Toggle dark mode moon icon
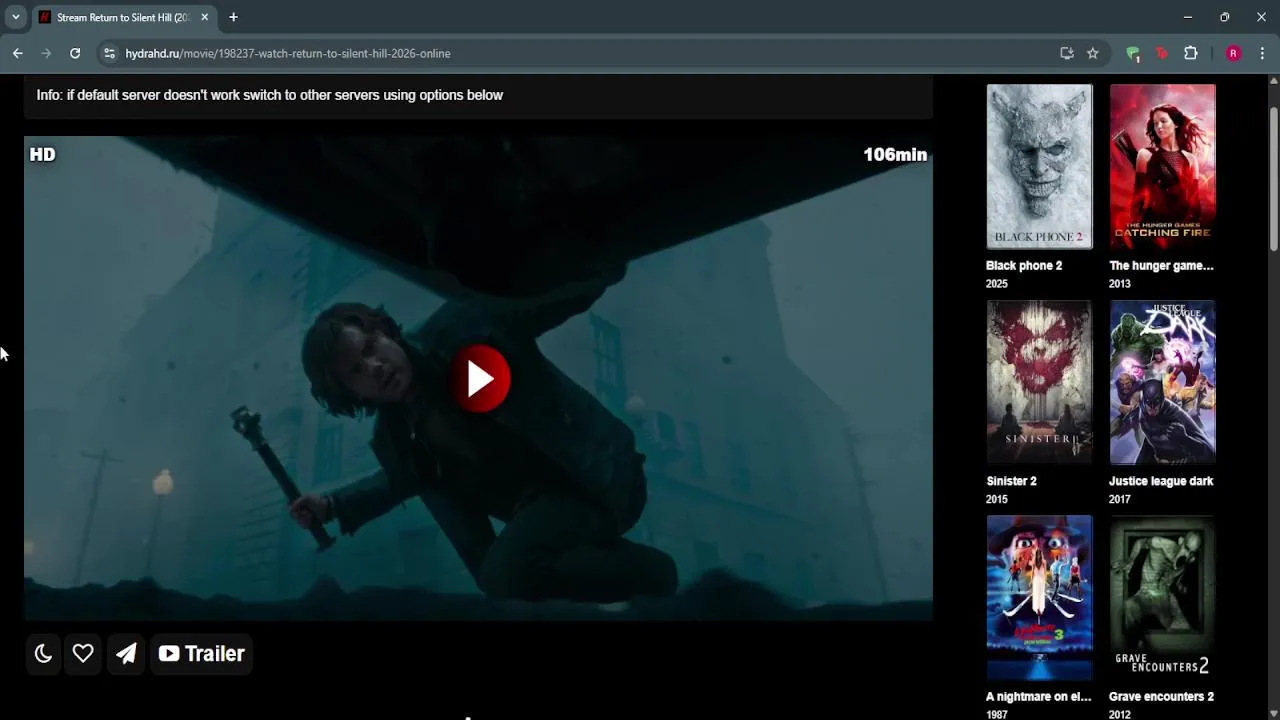The width and height of the screenshot is (1280, 720). [43, 653]
